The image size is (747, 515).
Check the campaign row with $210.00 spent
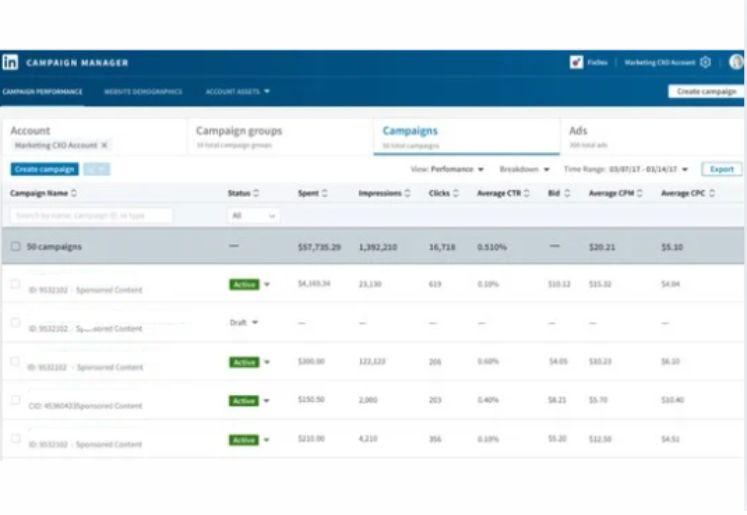click(x=16, y=438)
